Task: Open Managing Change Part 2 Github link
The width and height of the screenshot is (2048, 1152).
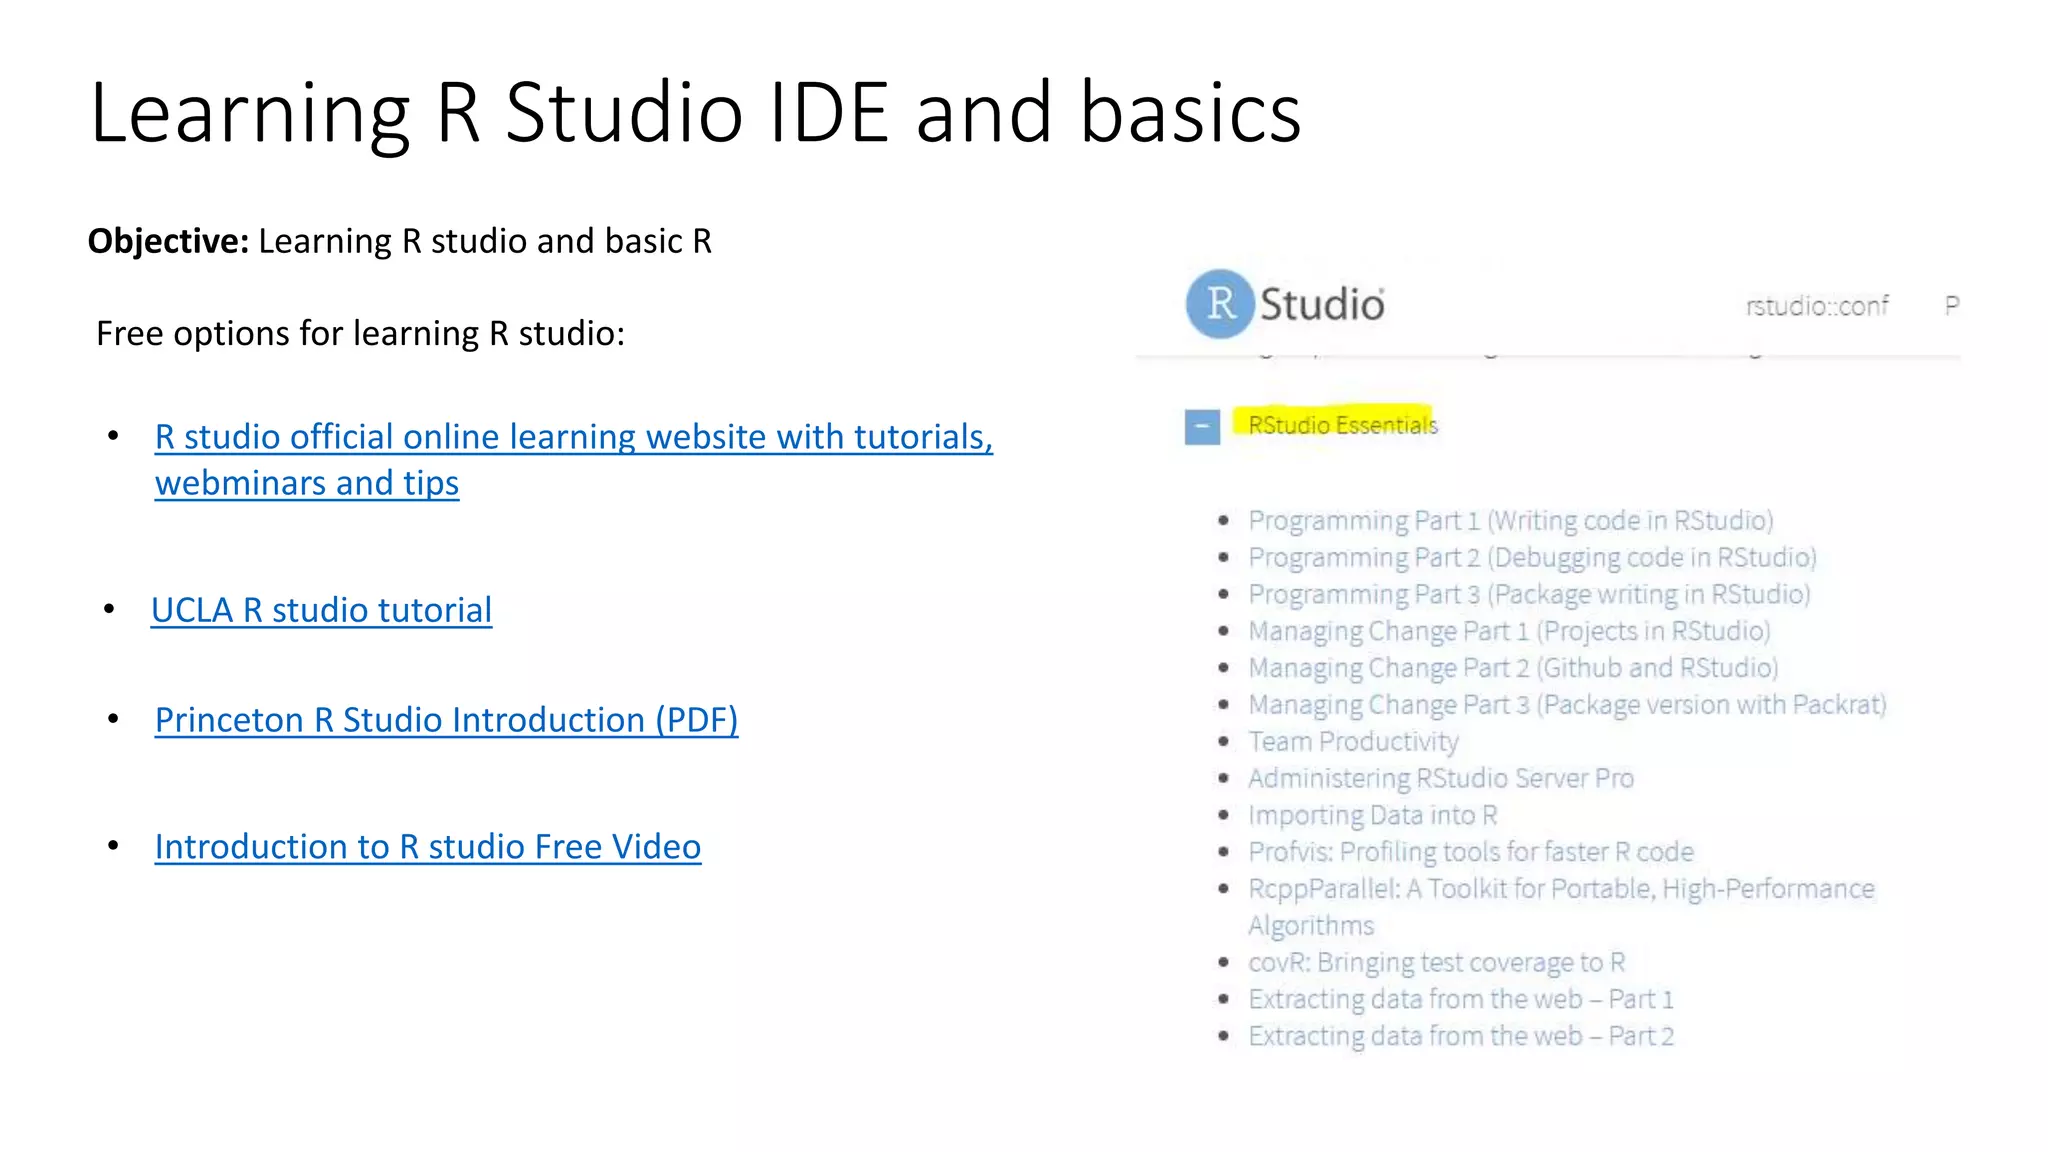Action: tap(1512, 668)
